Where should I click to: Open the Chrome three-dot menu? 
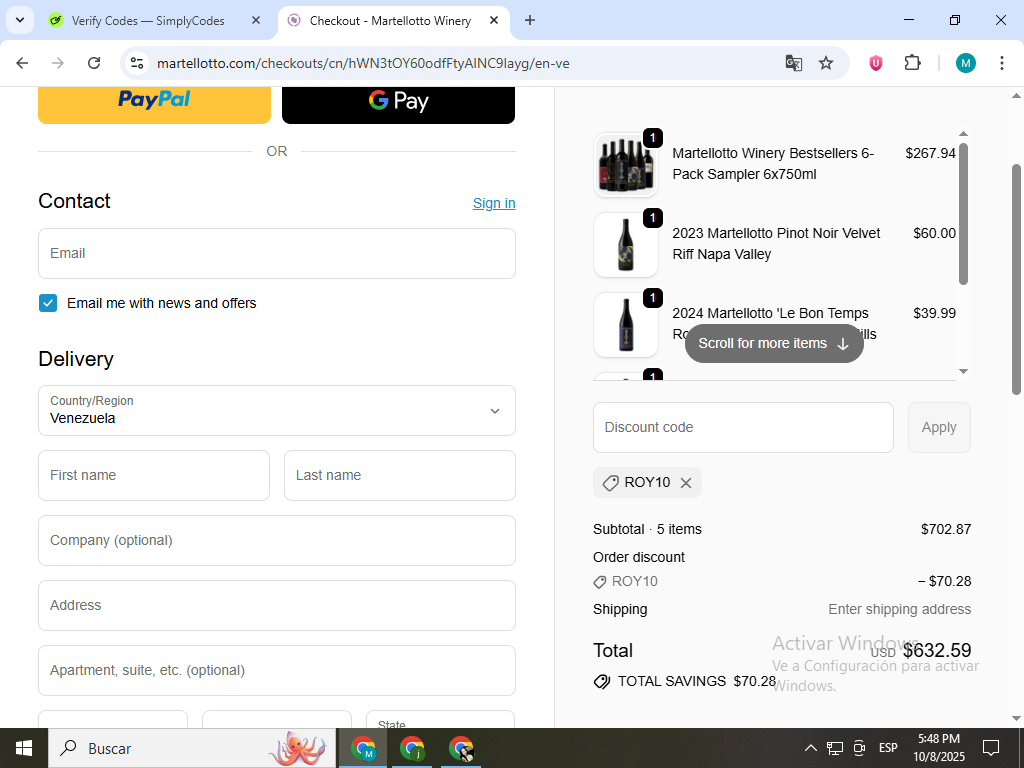[x=1002, y=63]
